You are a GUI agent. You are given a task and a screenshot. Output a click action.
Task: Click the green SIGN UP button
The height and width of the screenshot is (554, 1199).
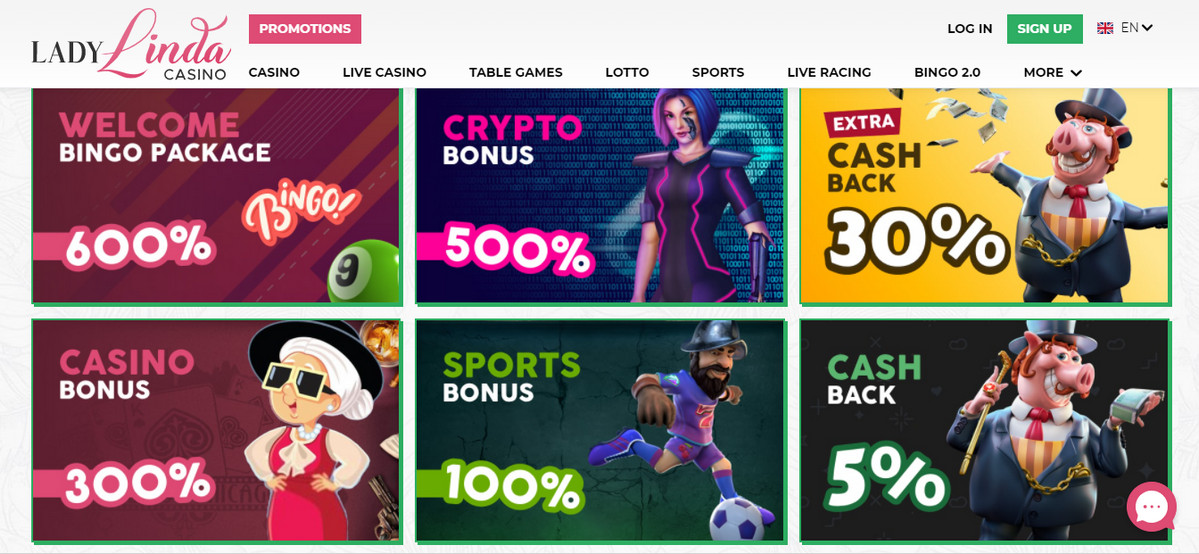coord(1045,29)
